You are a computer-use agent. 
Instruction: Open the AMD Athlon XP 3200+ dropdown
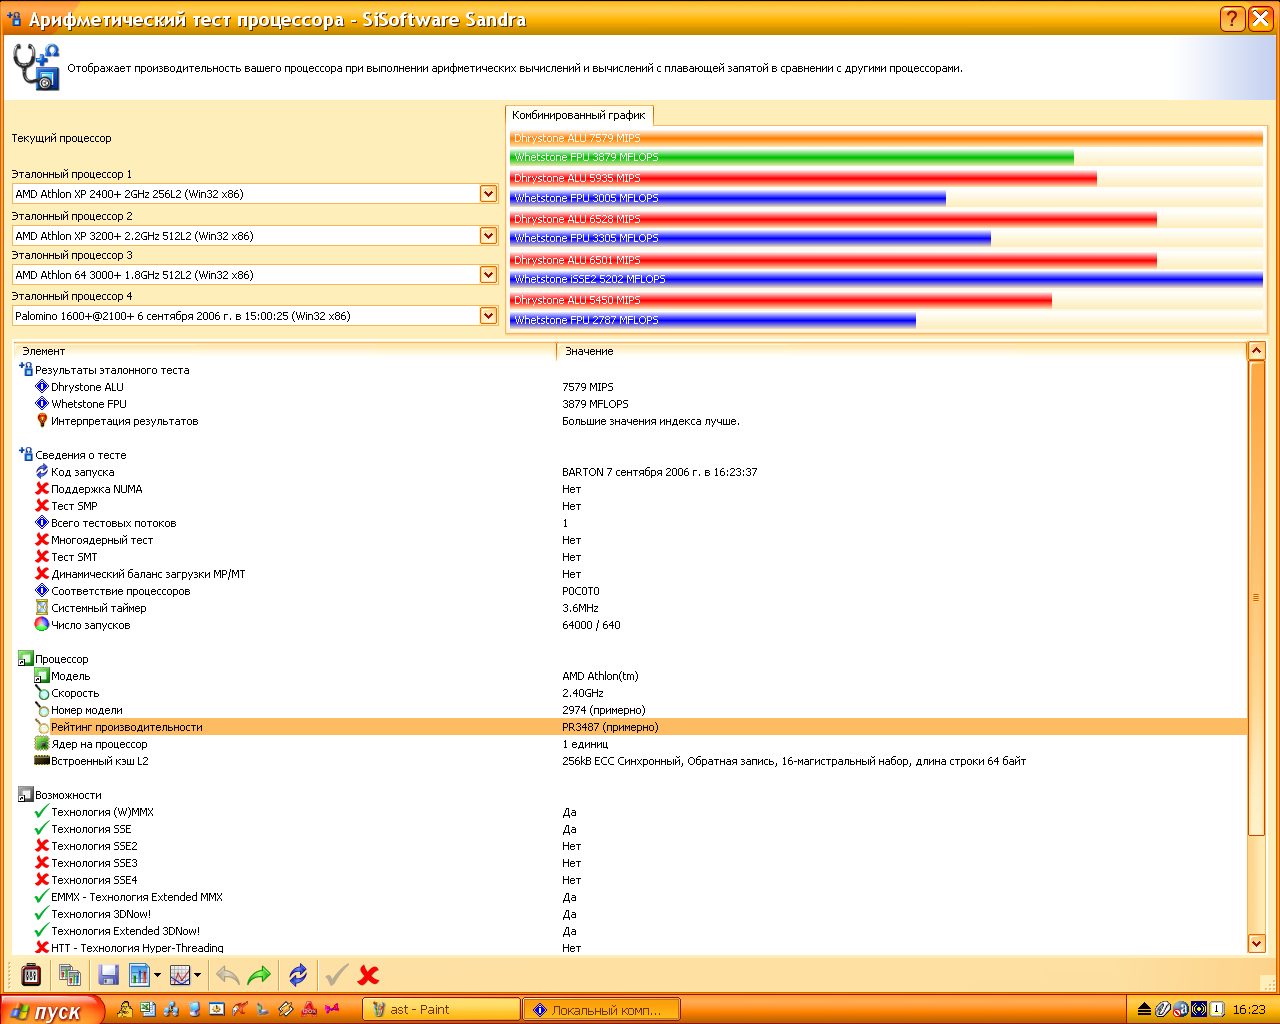(488, 236)
